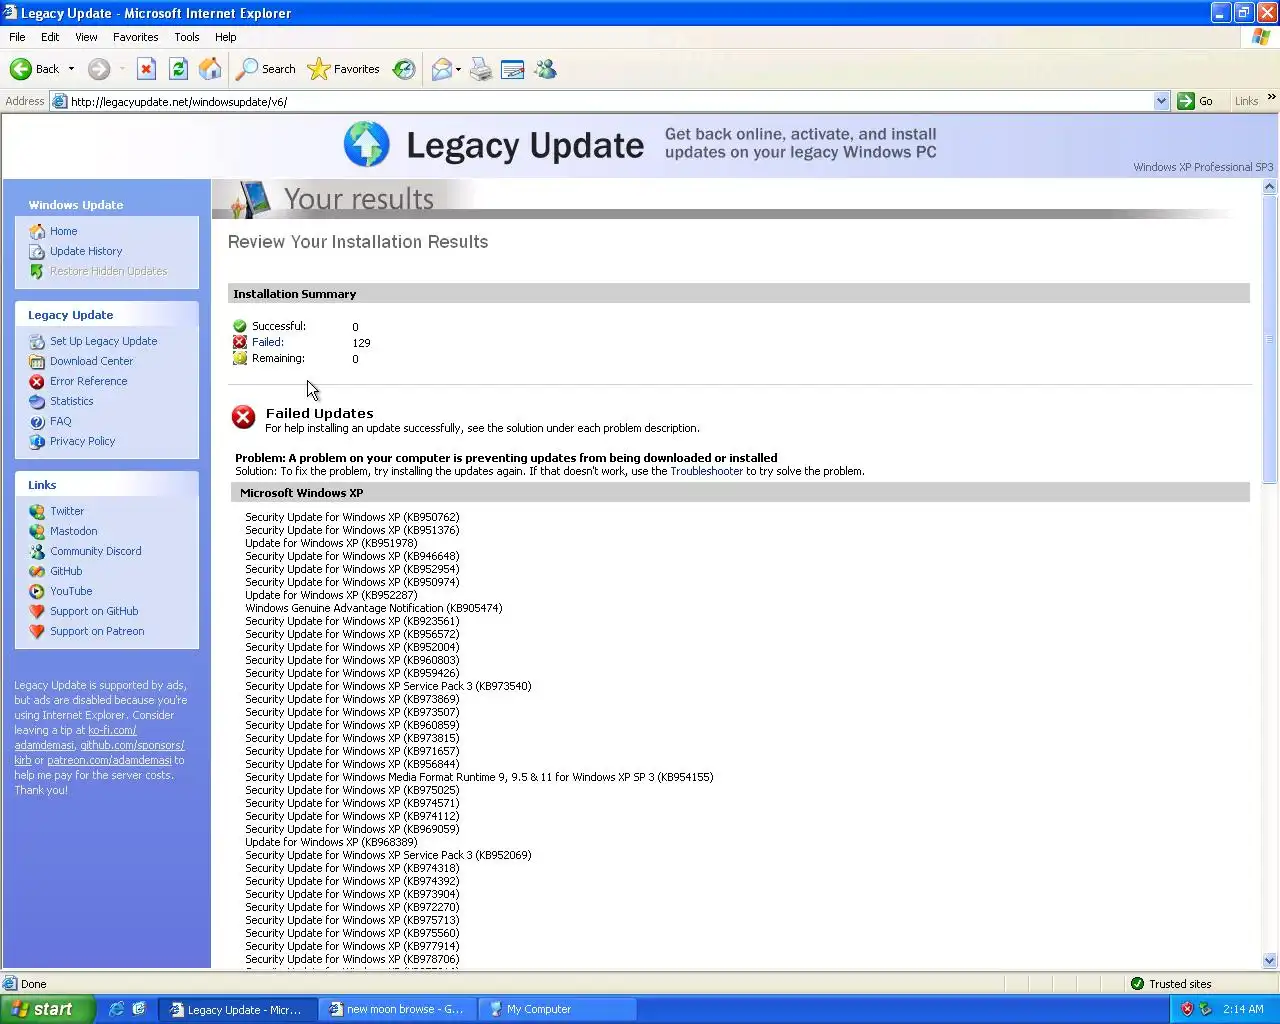Image resolution: width=1280 pixels, height=1024 pixels.
Task: Click the Privacy Policy sidebar icon
Action: pyautogui.click(x=37, y=442)
